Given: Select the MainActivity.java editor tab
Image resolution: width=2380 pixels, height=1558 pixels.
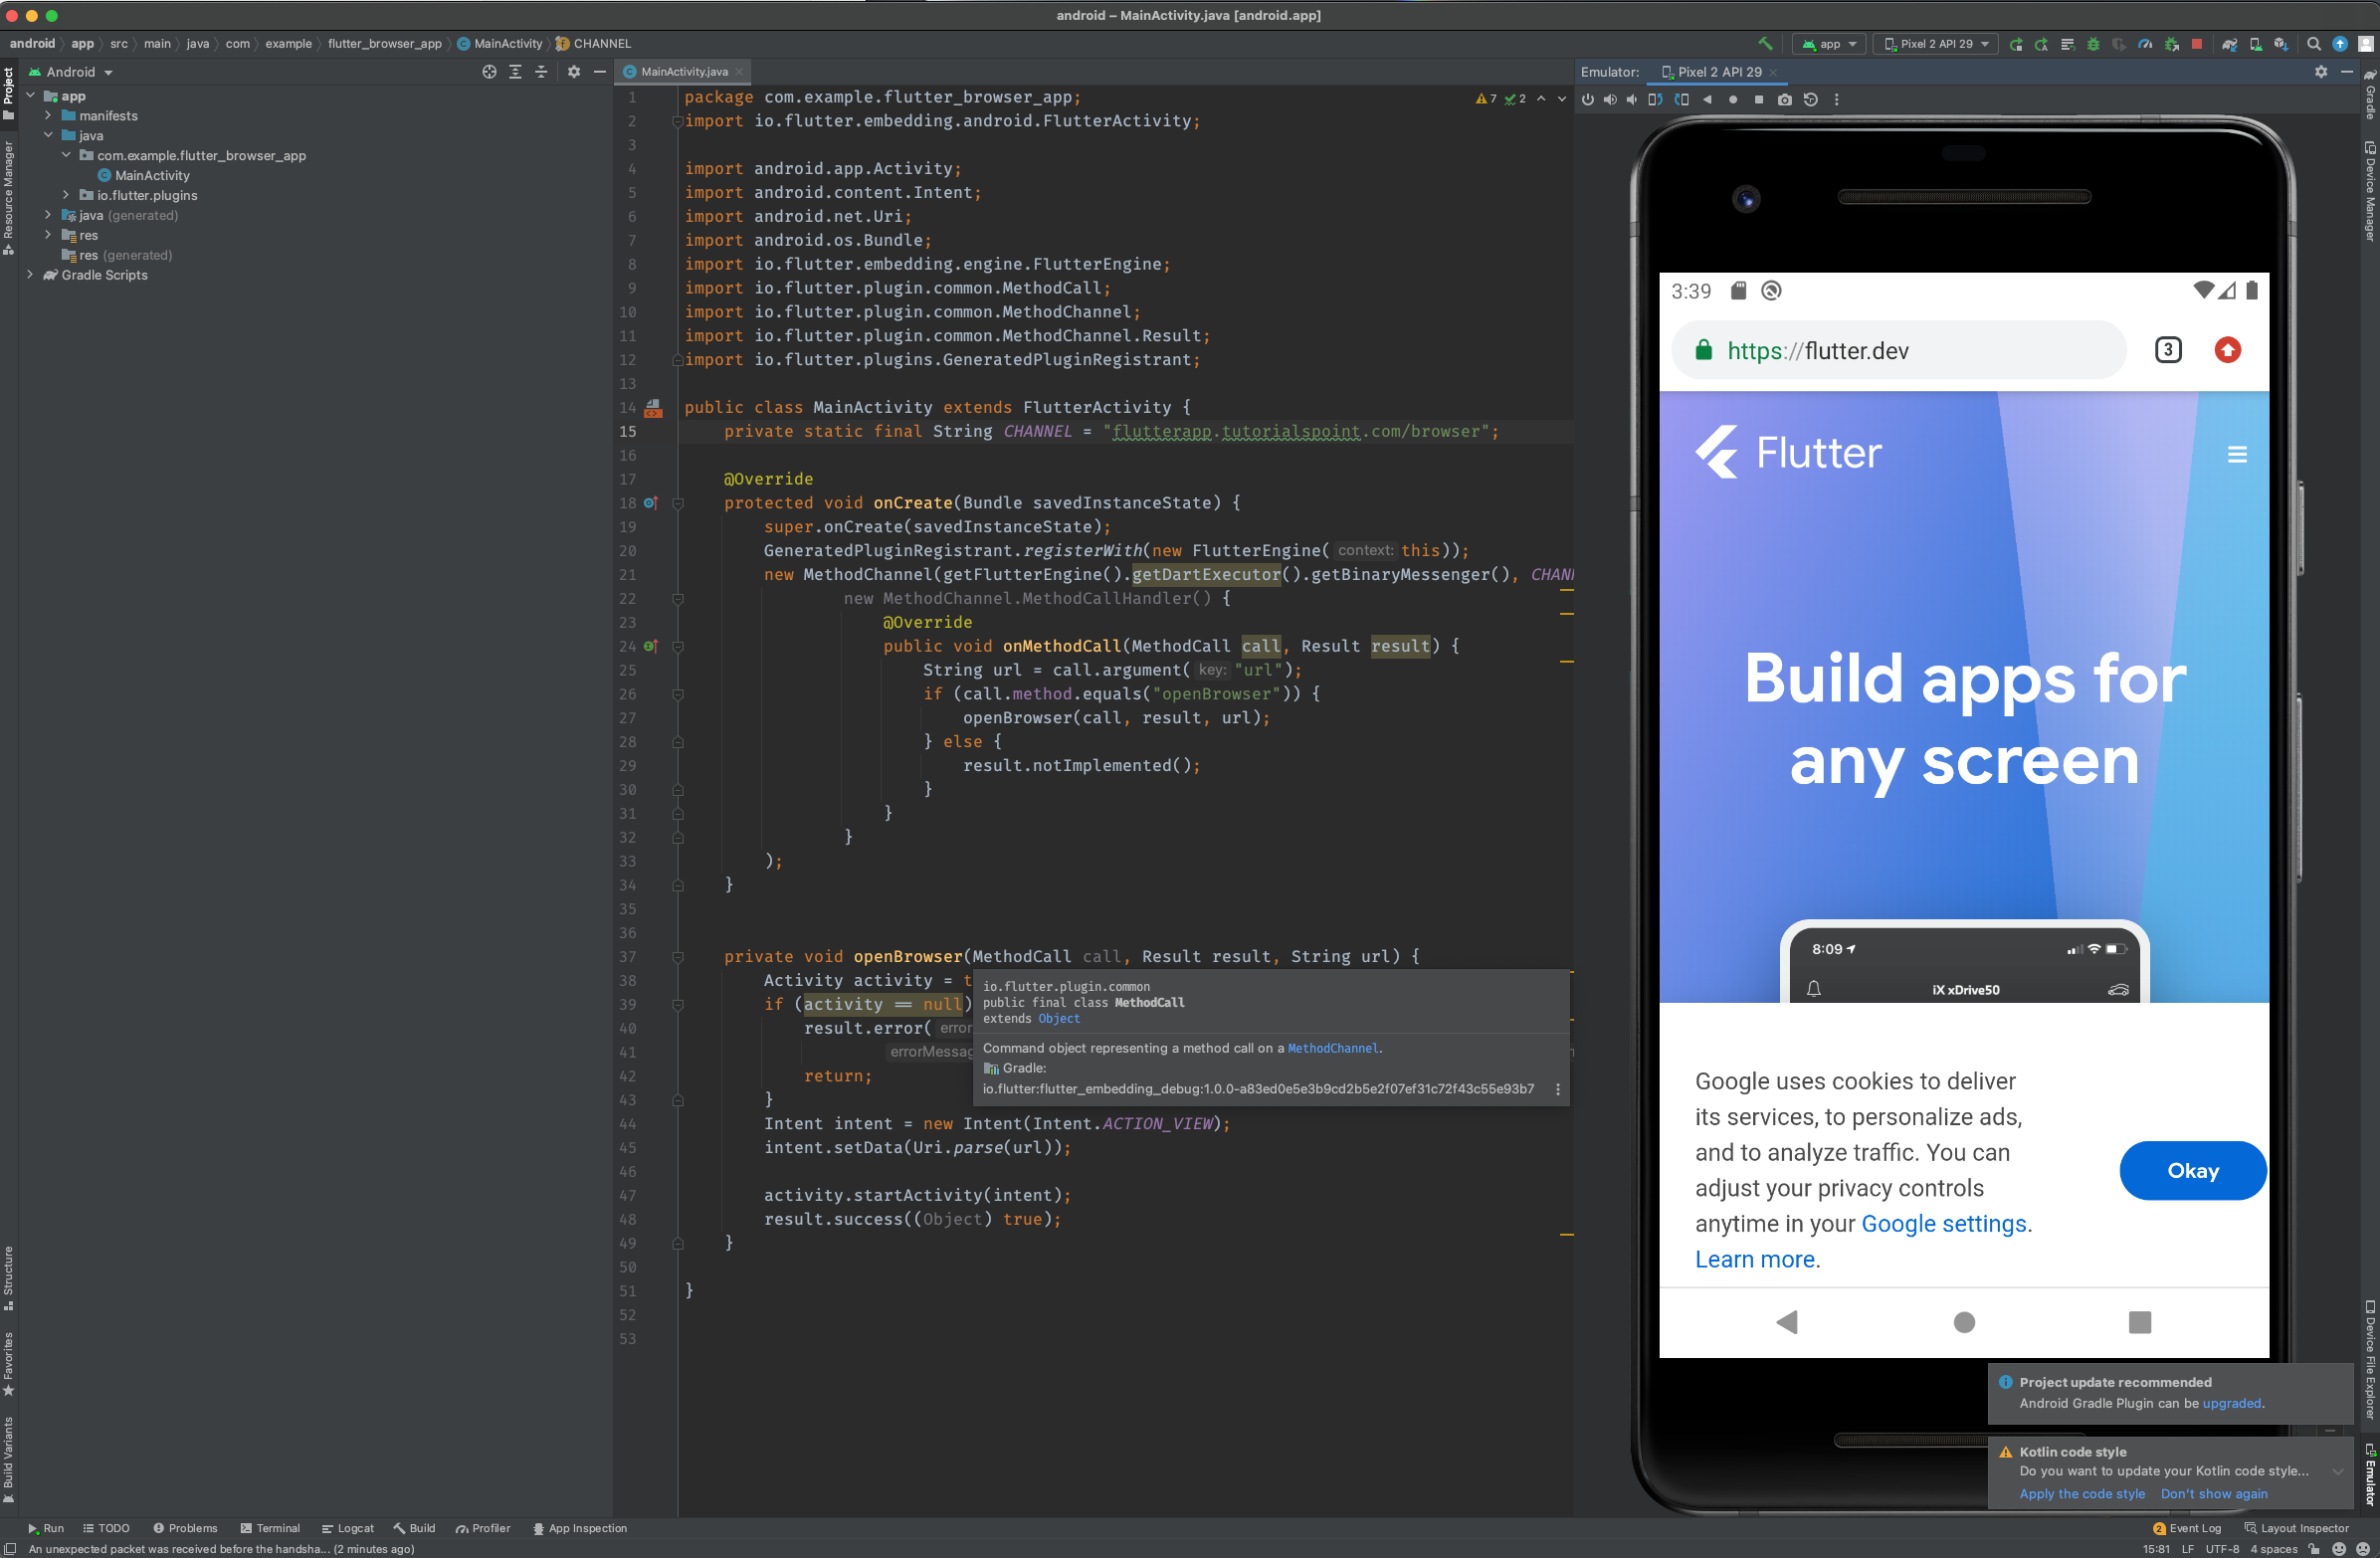Looking at the screenshot, I should point(684,72).
